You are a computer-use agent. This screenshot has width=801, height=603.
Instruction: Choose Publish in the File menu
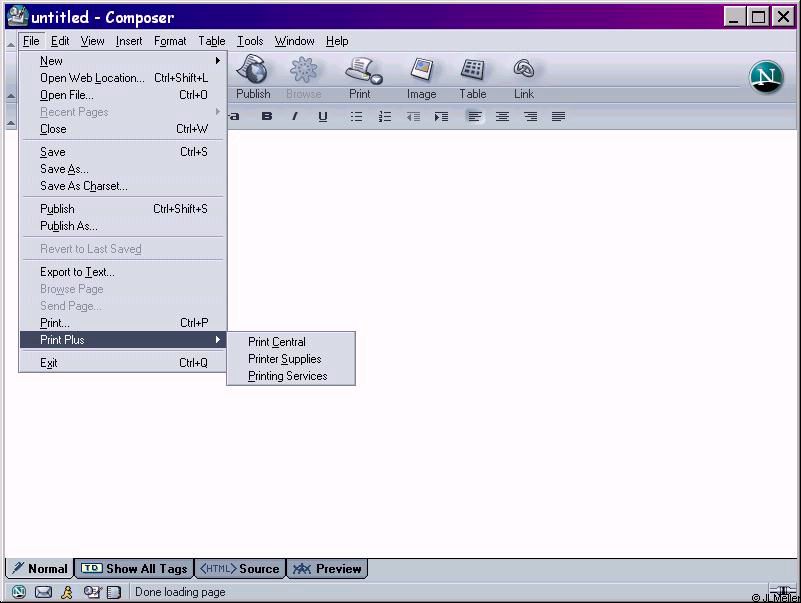click(x=123, y=209)
